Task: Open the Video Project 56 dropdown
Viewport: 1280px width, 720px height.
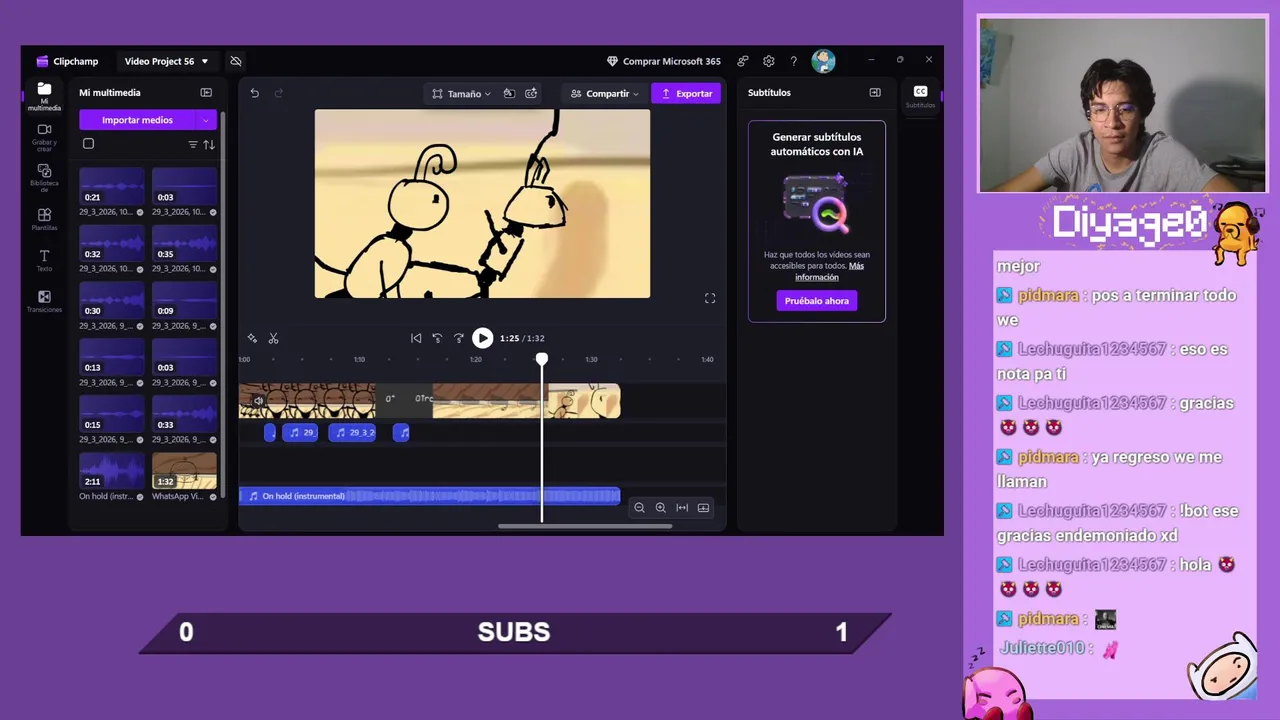Action: point(166,61)
